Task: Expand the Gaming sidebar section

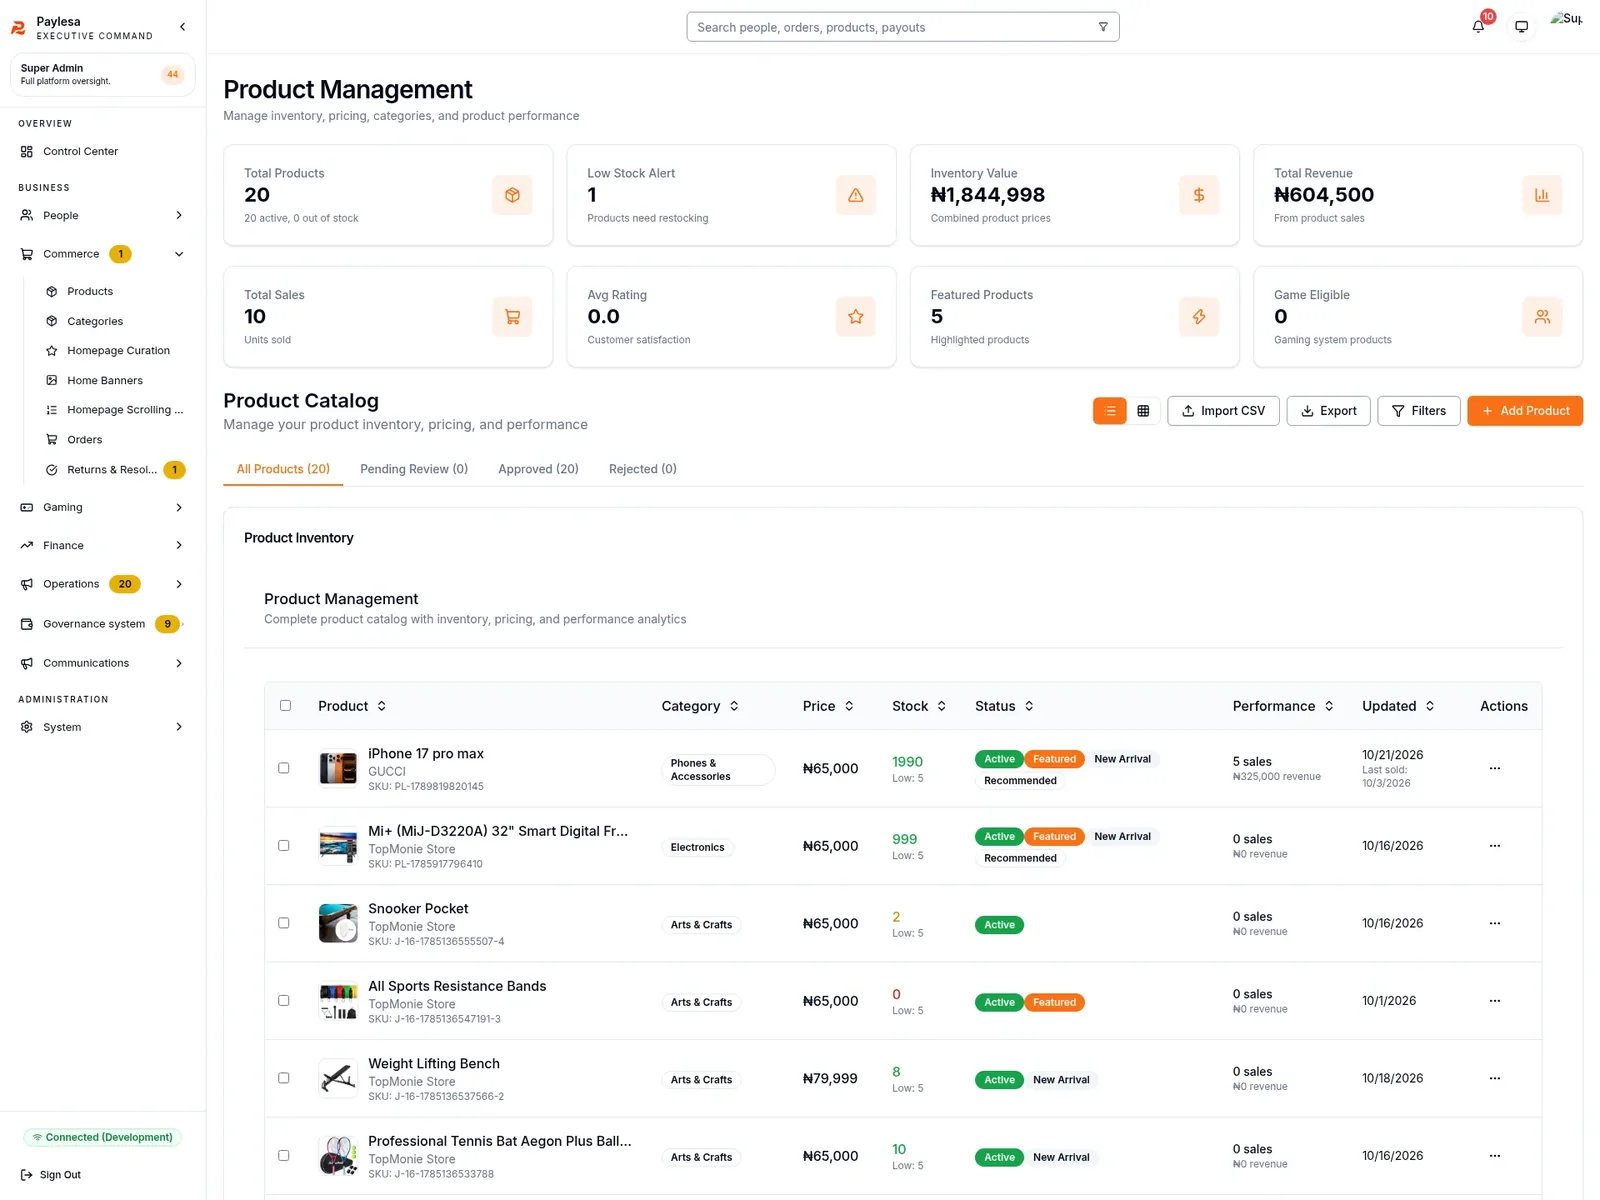Action: click(102, 508)
